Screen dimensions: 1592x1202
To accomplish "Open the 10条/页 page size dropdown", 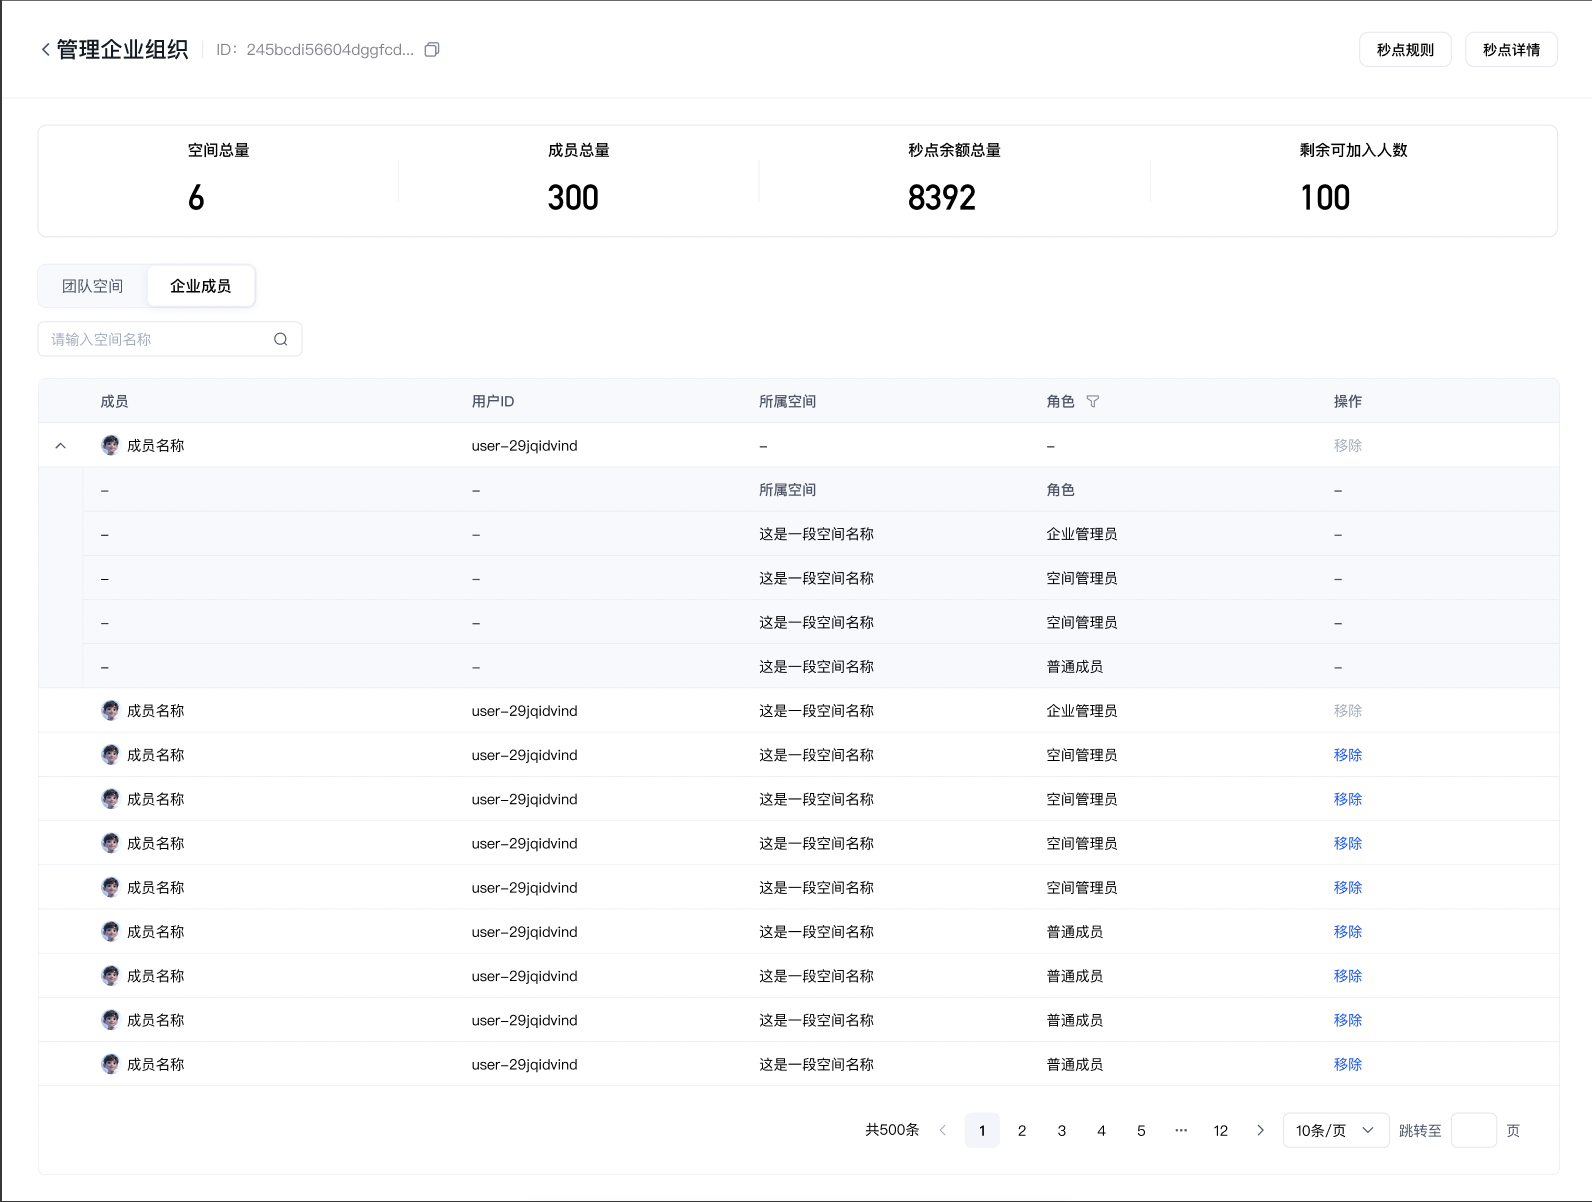I will 1335,1130.
